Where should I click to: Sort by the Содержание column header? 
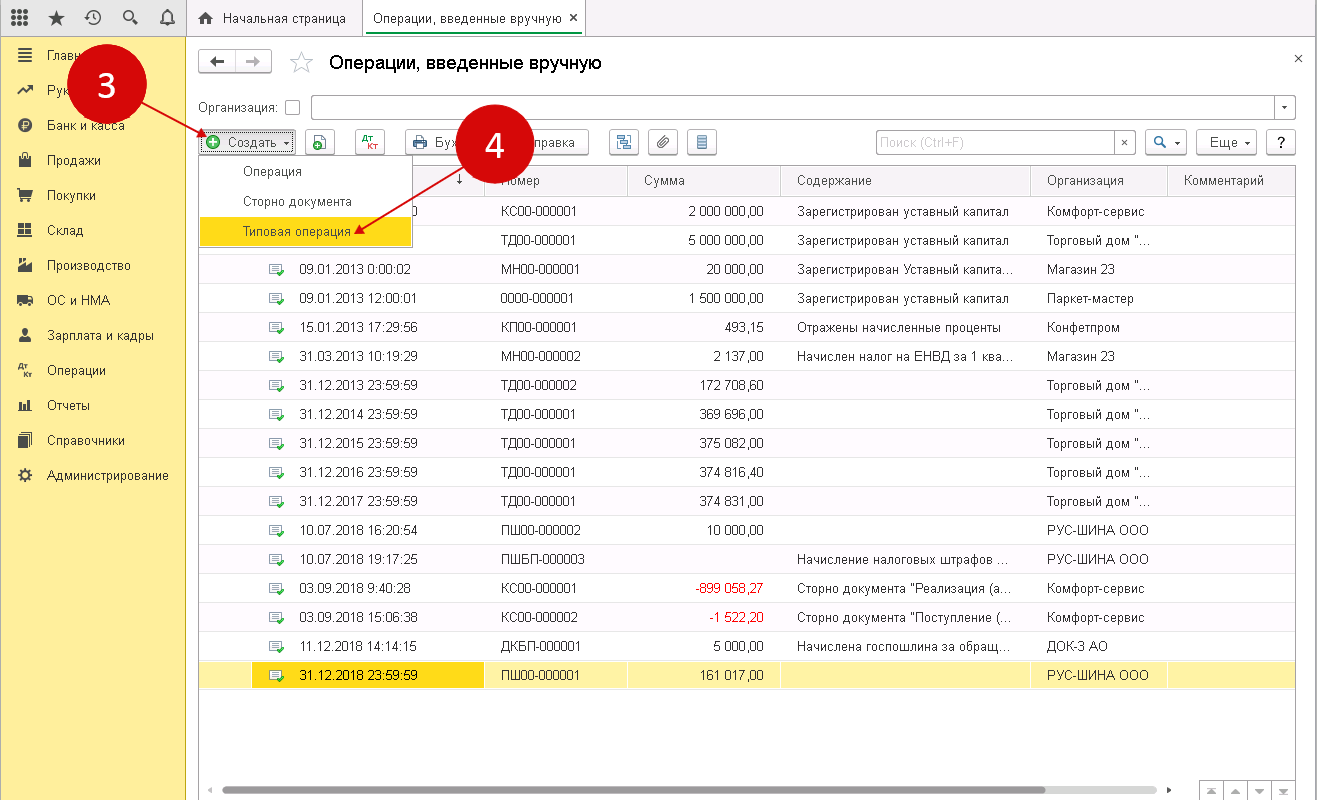(905, 181)
